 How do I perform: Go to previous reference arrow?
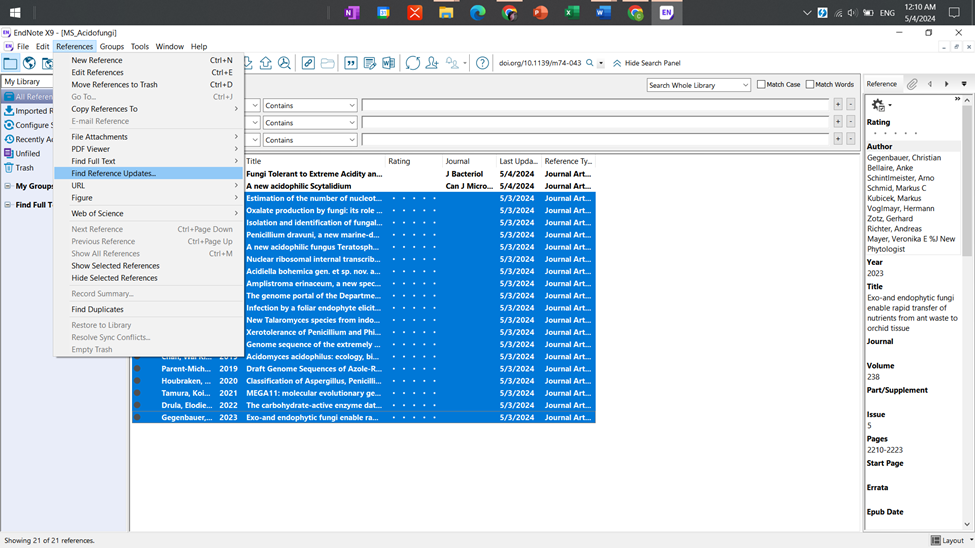930,84
